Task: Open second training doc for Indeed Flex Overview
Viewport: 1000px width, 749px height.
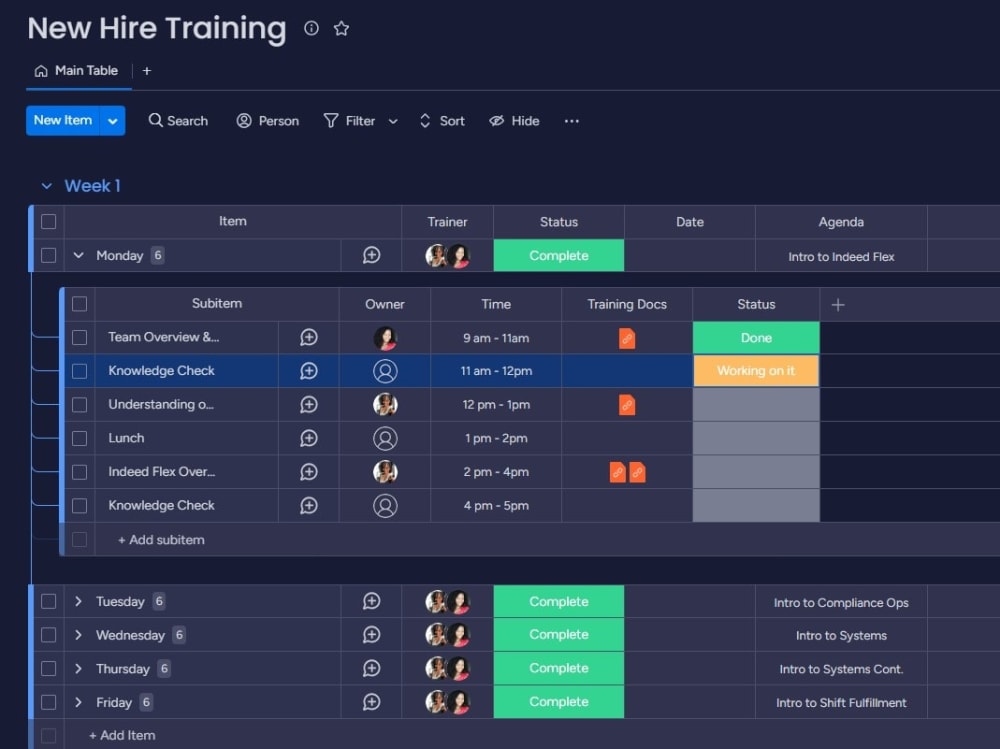Action: (x=637, y=472)
